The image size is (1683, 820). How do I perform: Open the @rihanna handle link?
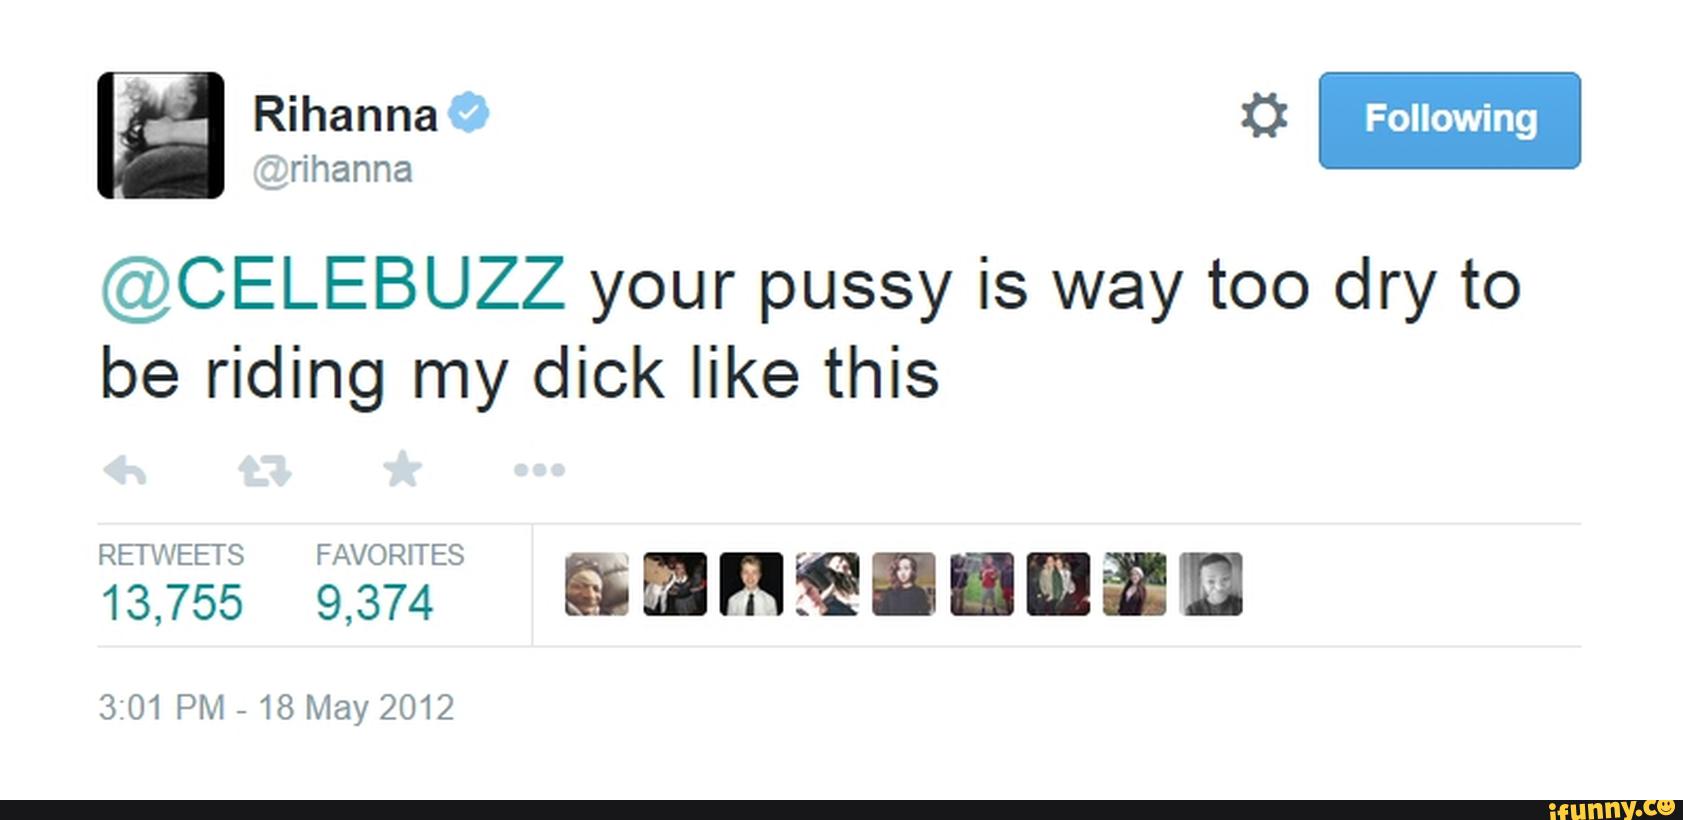click(332, 169)
